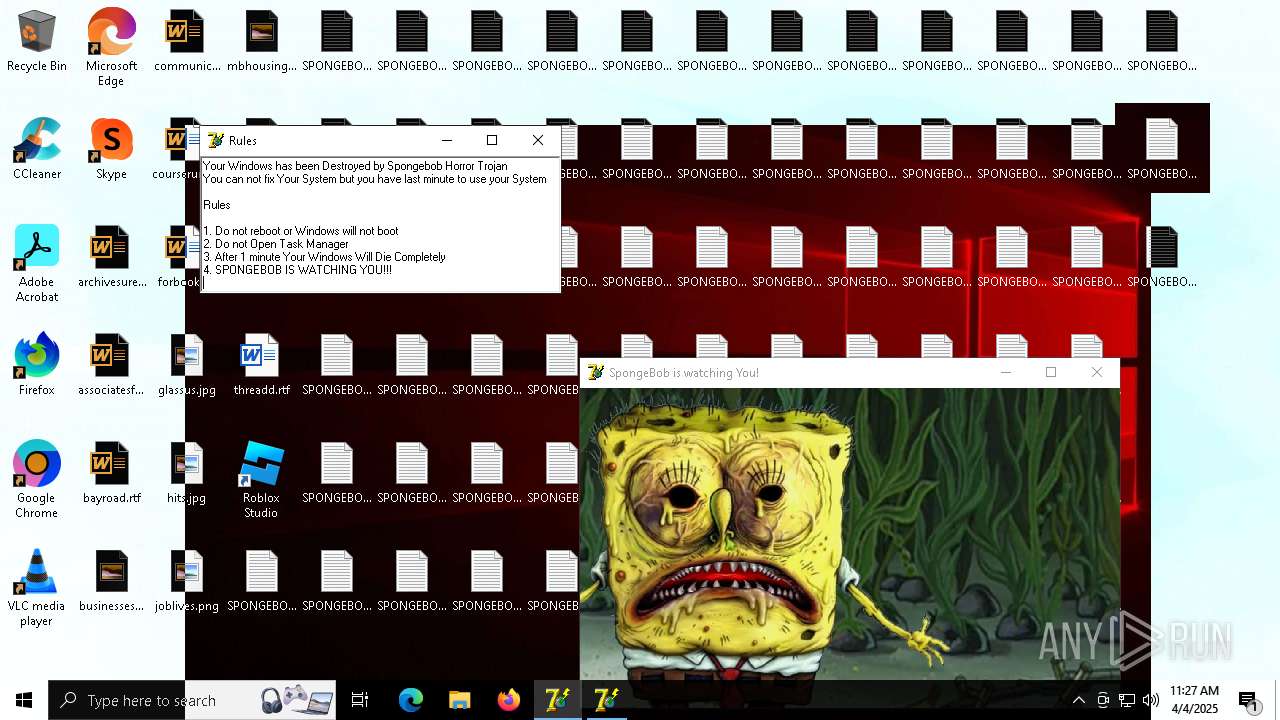1280x720 pixels.
Task: Select the associatesf document icon
Action: tap(111, 366)
